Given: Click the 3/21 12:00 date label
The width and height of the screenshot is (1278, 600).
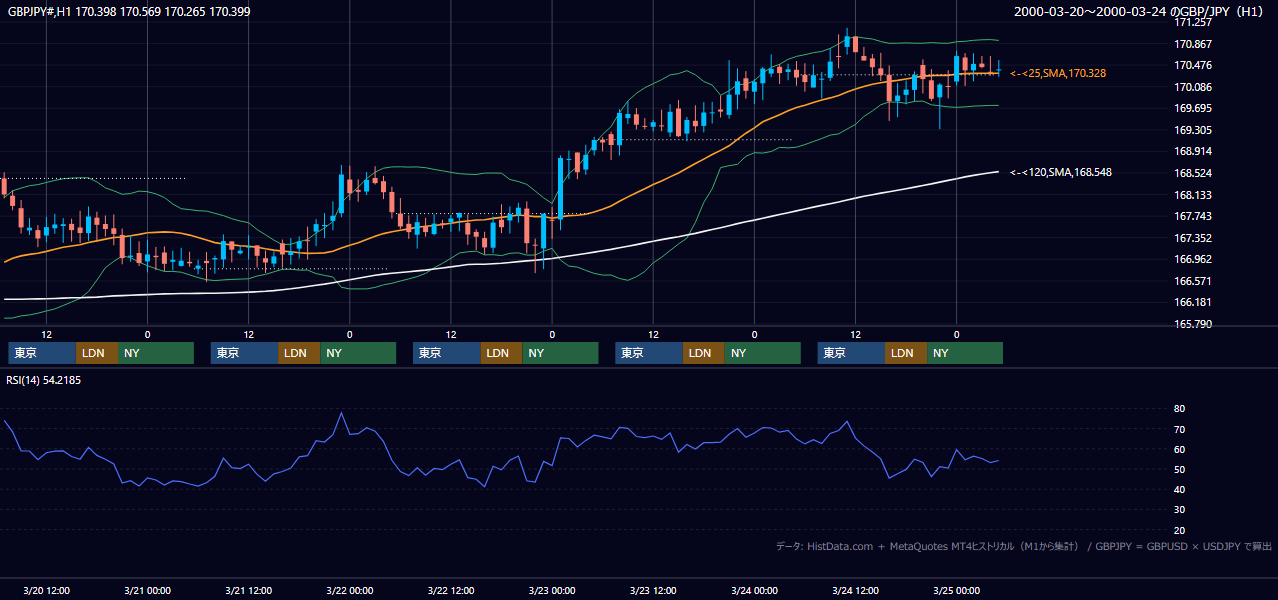Looking at the screenshot, I should point(248,590).
